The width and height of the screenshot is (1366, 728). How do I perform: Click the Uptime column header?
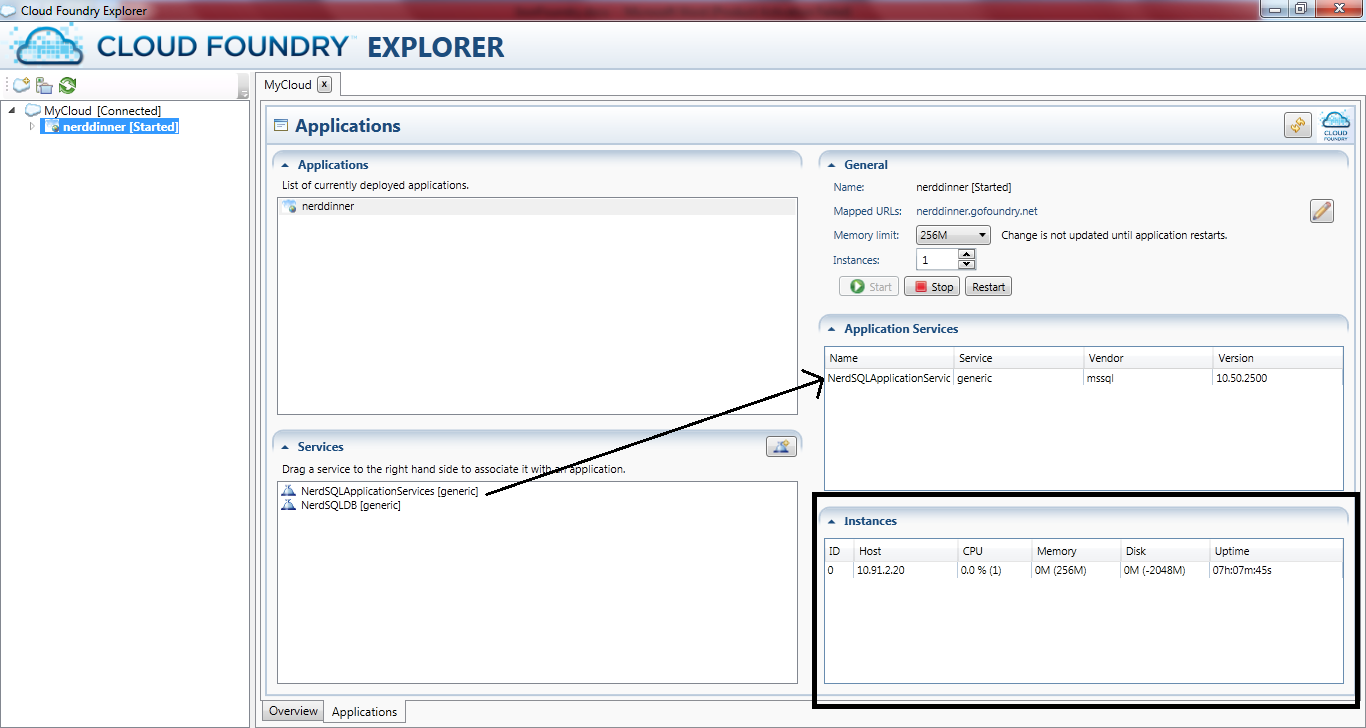tap(1276, 551)
